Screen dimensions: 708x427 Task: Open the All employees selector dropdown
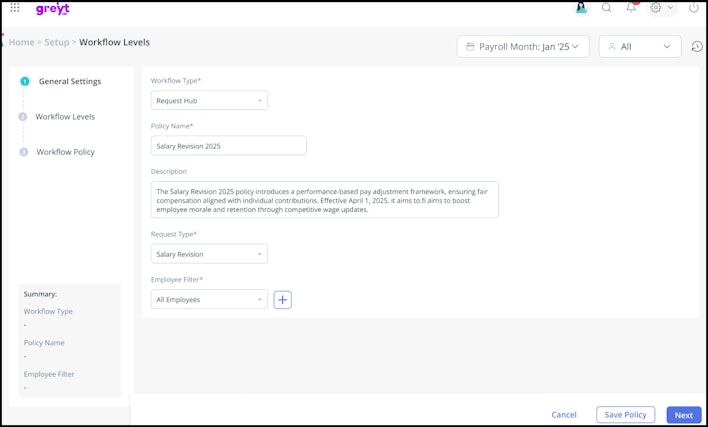coord(640,46)
